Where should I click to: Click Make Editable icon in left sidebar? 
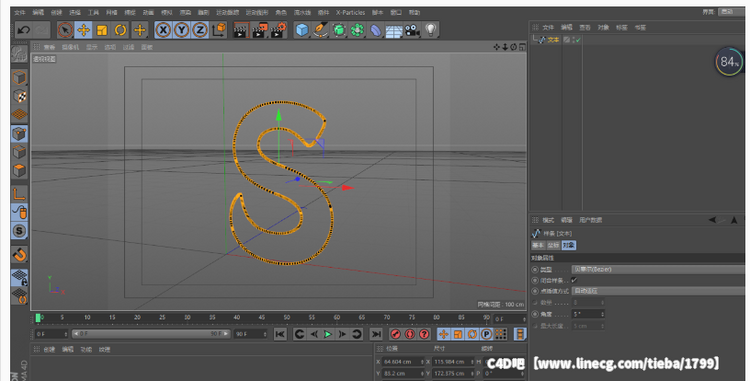pos(19,54)
